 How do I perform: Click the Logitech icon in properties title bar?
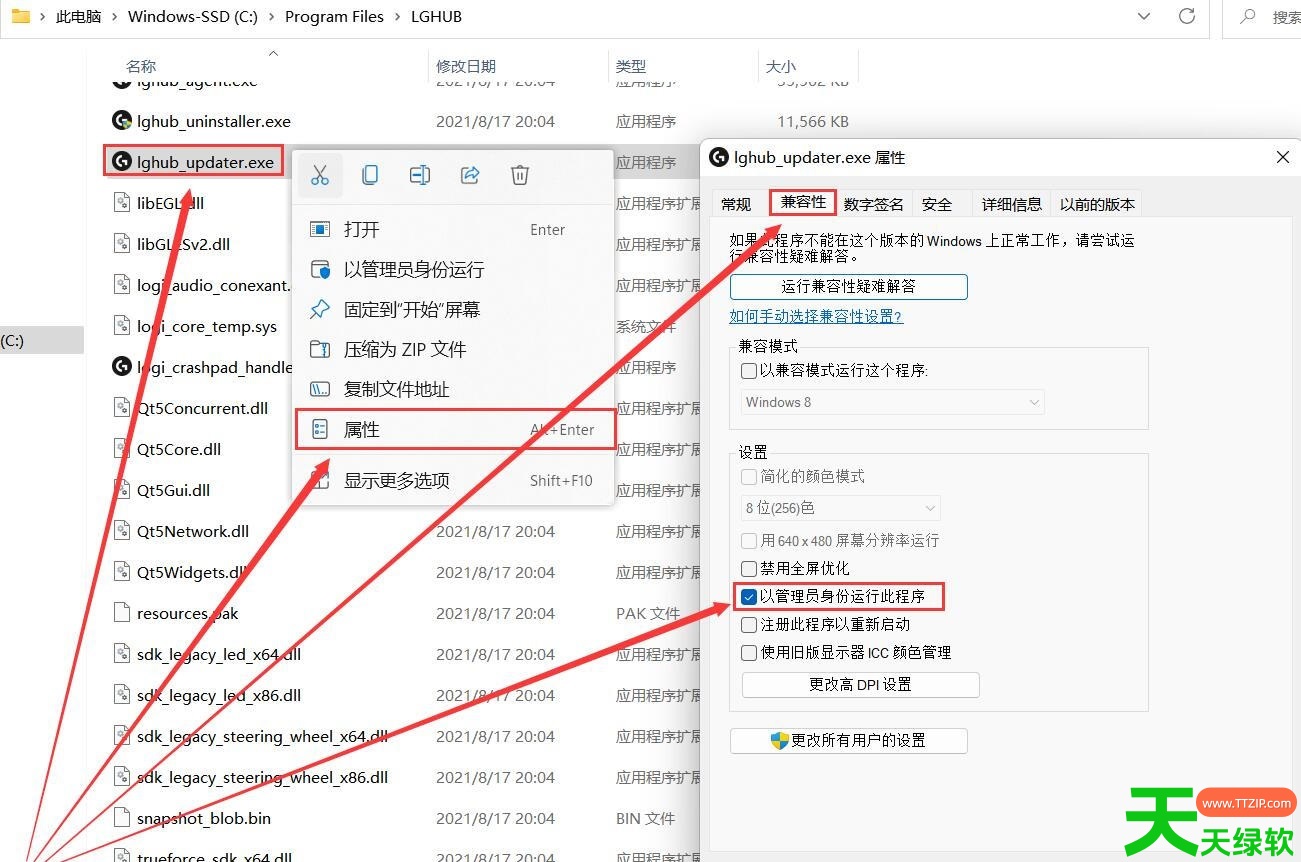coord(718,157)
